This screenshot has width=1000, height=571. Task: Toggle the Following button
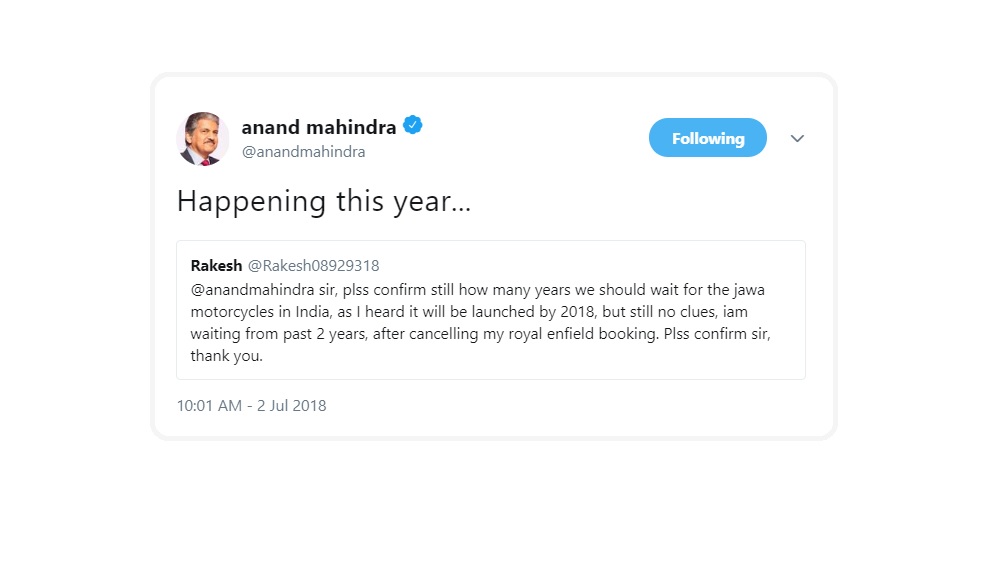(x=708, y=138)
